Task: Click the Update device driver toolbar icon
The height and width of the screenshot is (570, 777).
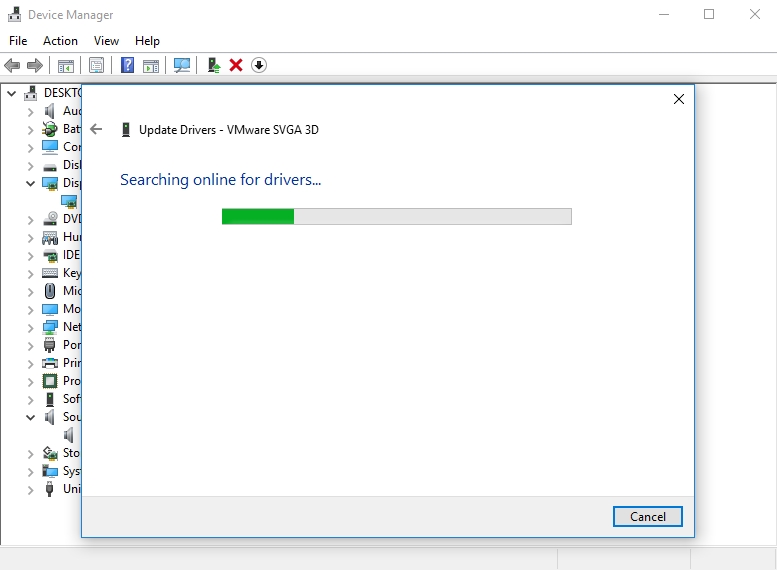Action: (213, 65)
